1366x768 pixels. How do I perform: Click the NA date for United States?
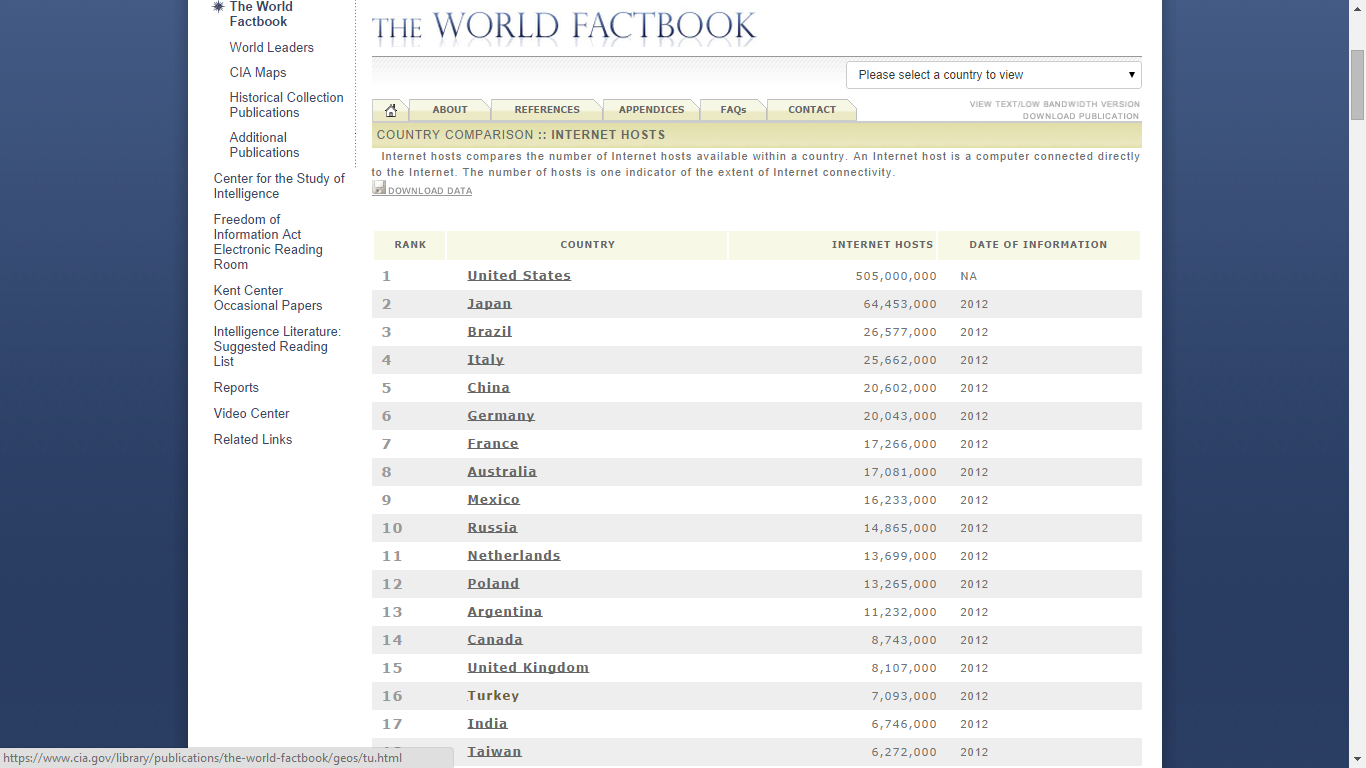click(x=968, y=276)
